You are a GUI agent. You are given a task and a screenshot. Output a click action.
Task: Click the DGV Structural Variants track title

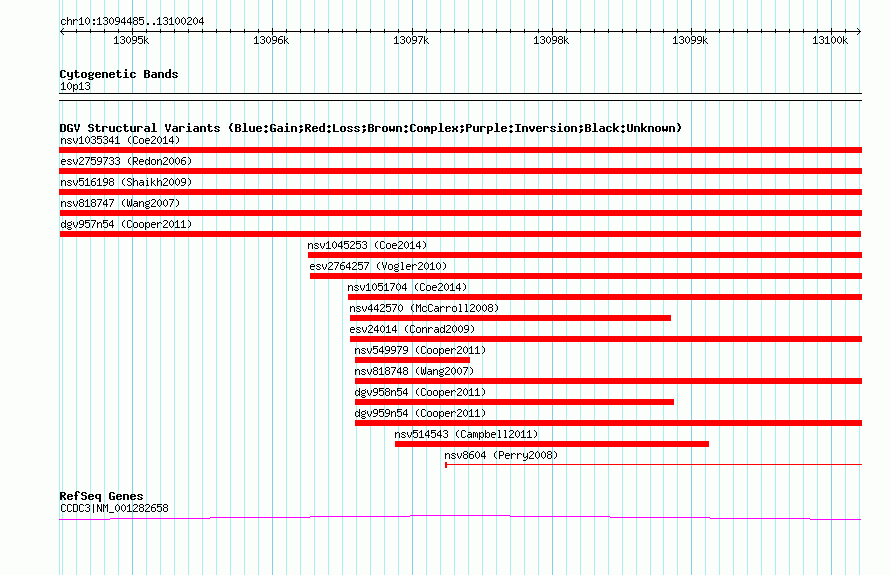371,128
